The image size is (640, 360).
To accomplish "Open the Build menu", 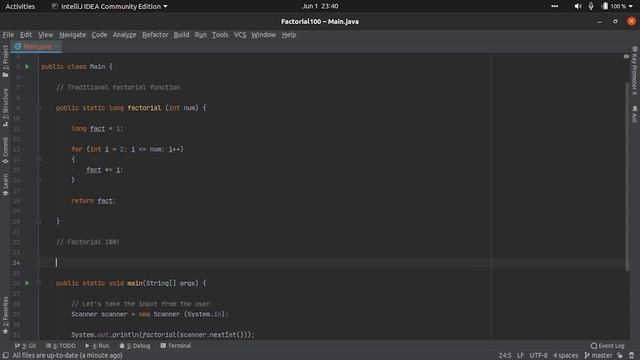I will coord(181,35).
